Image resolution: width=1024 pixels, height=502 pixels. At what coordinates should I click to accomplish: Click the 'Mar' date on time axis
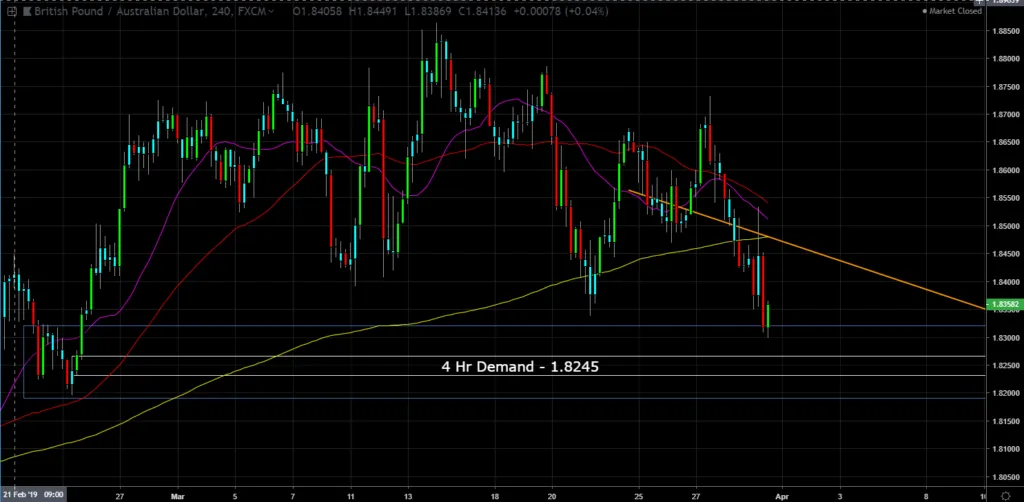tap(178, 495)
